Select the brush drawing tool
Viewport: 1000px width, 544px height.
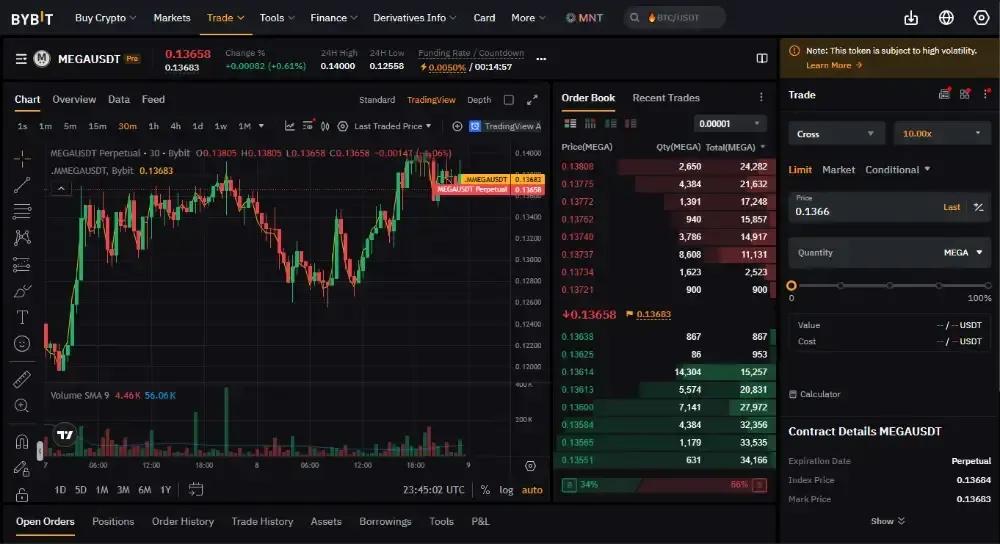pos(22,291)
